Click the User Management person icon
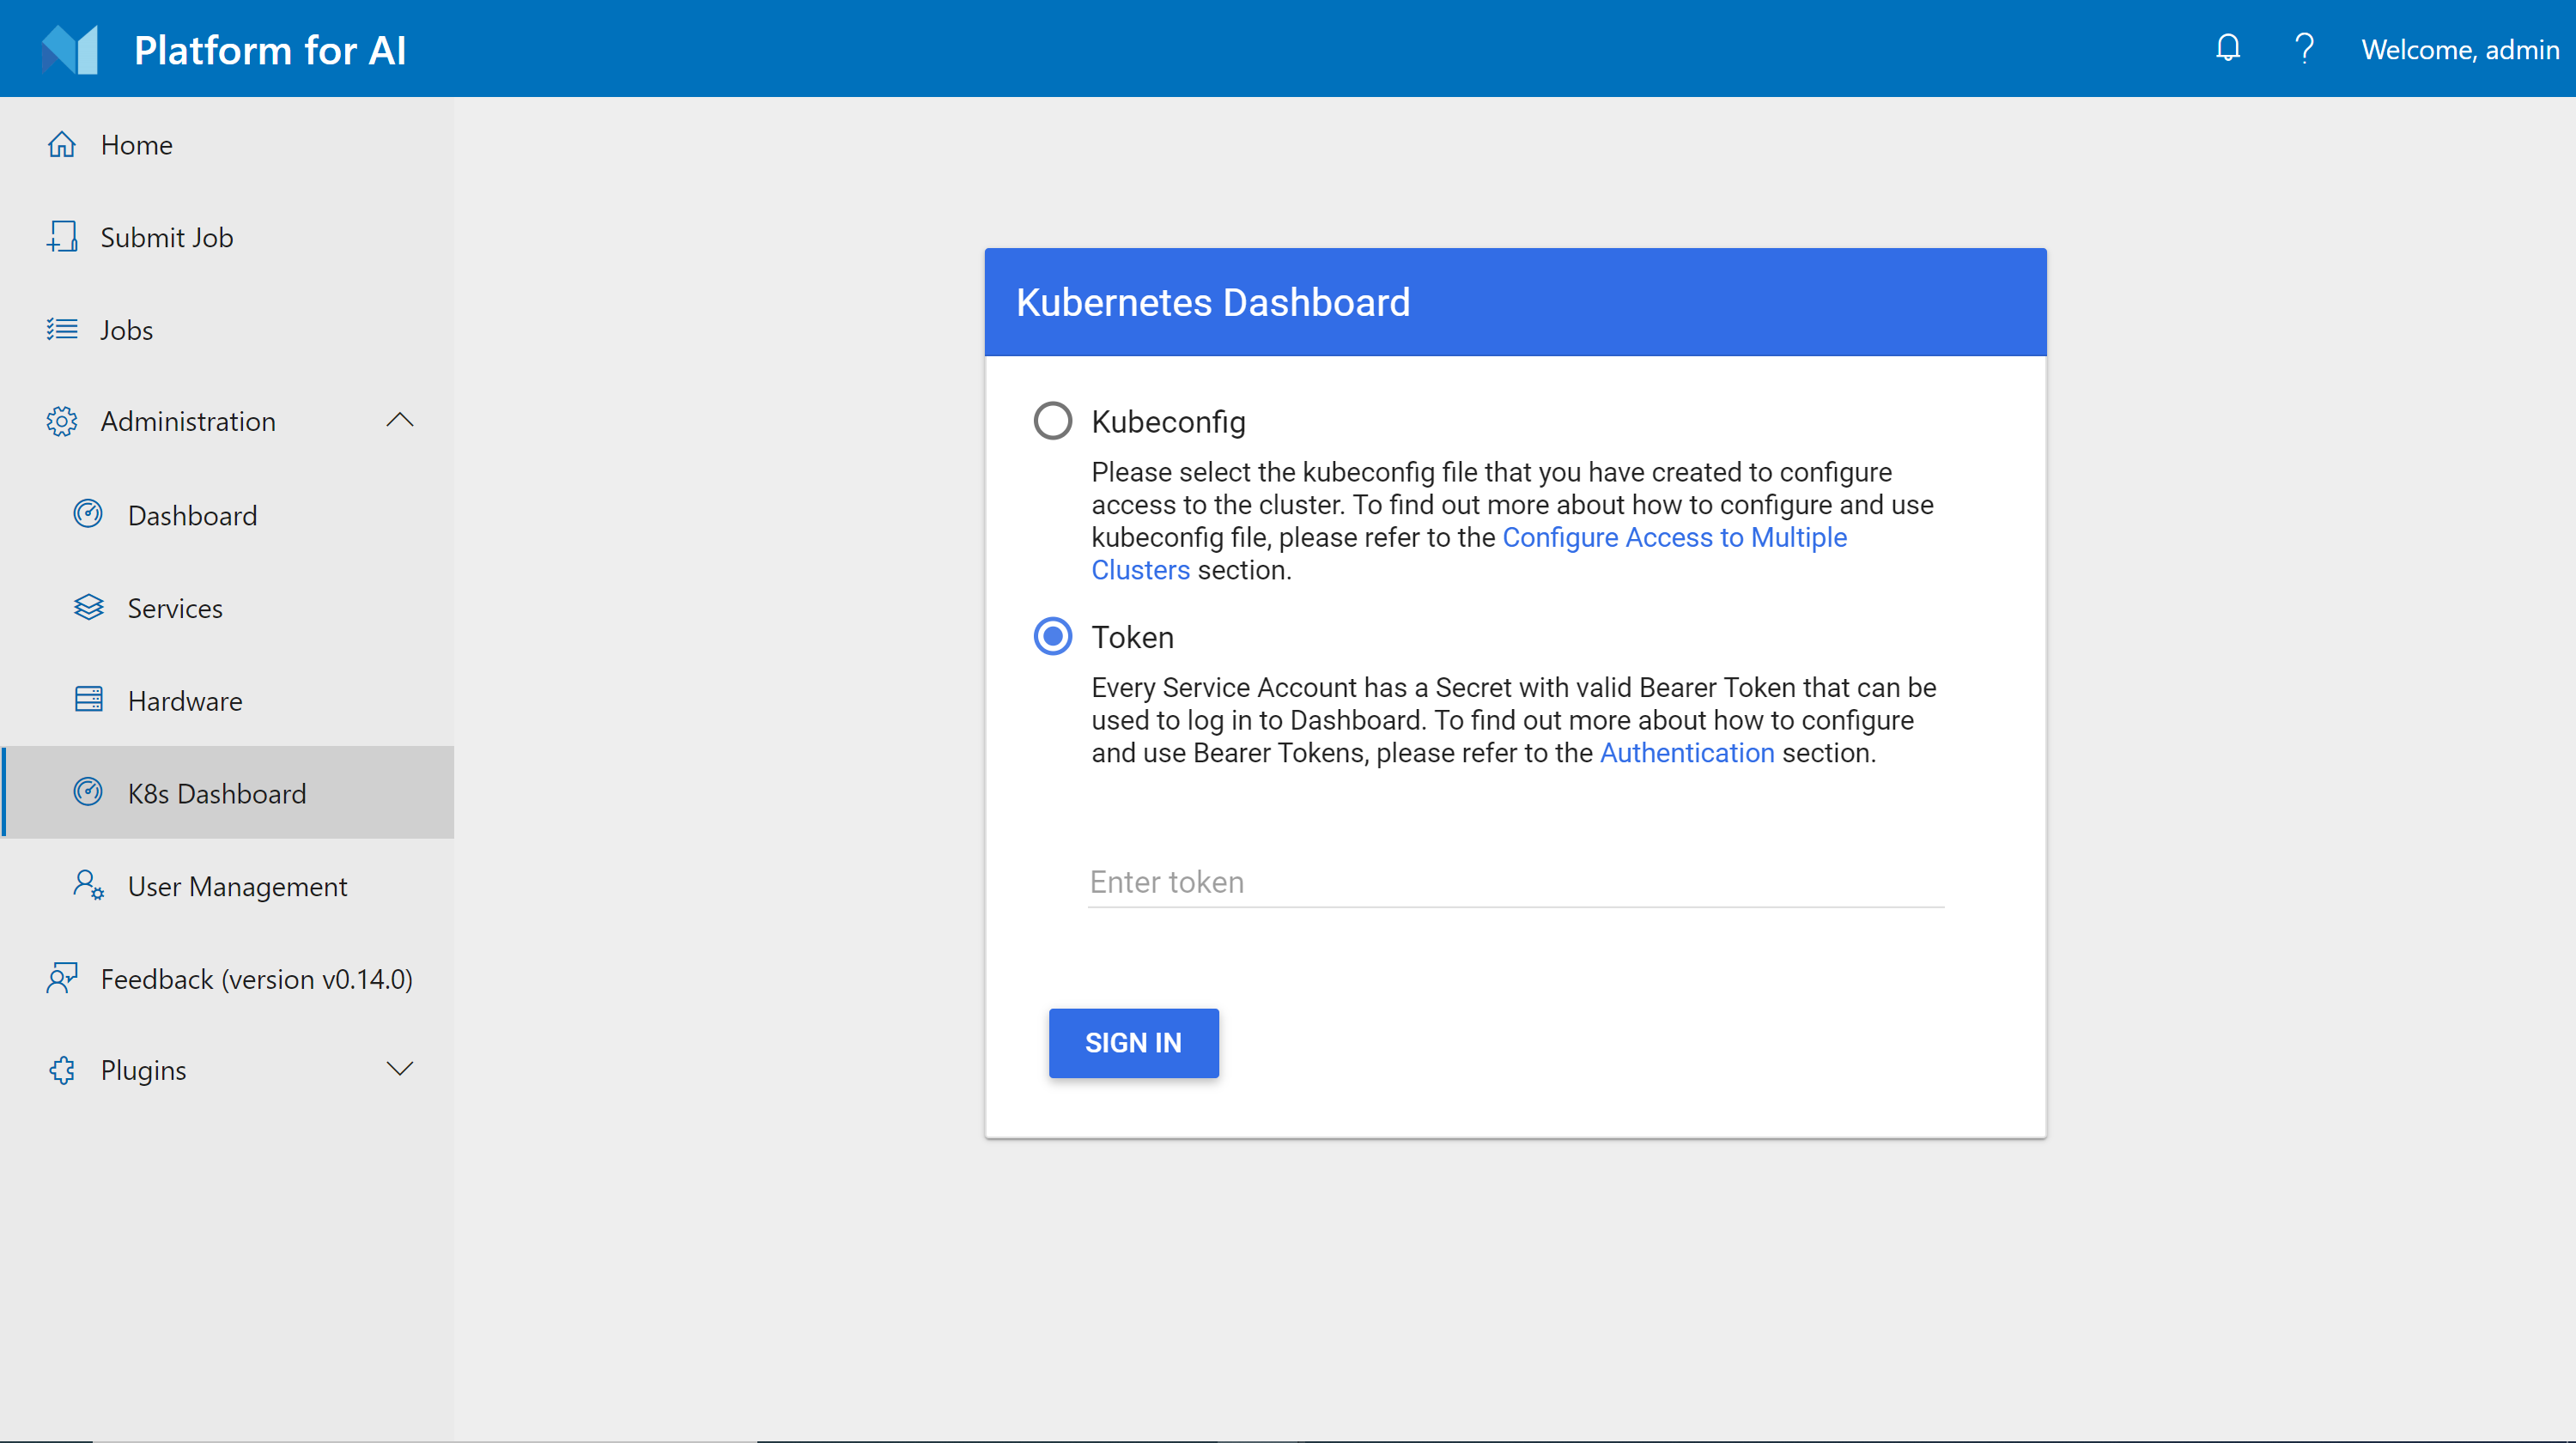This screenshot has height=1443, width=2576. click(89, 885)
